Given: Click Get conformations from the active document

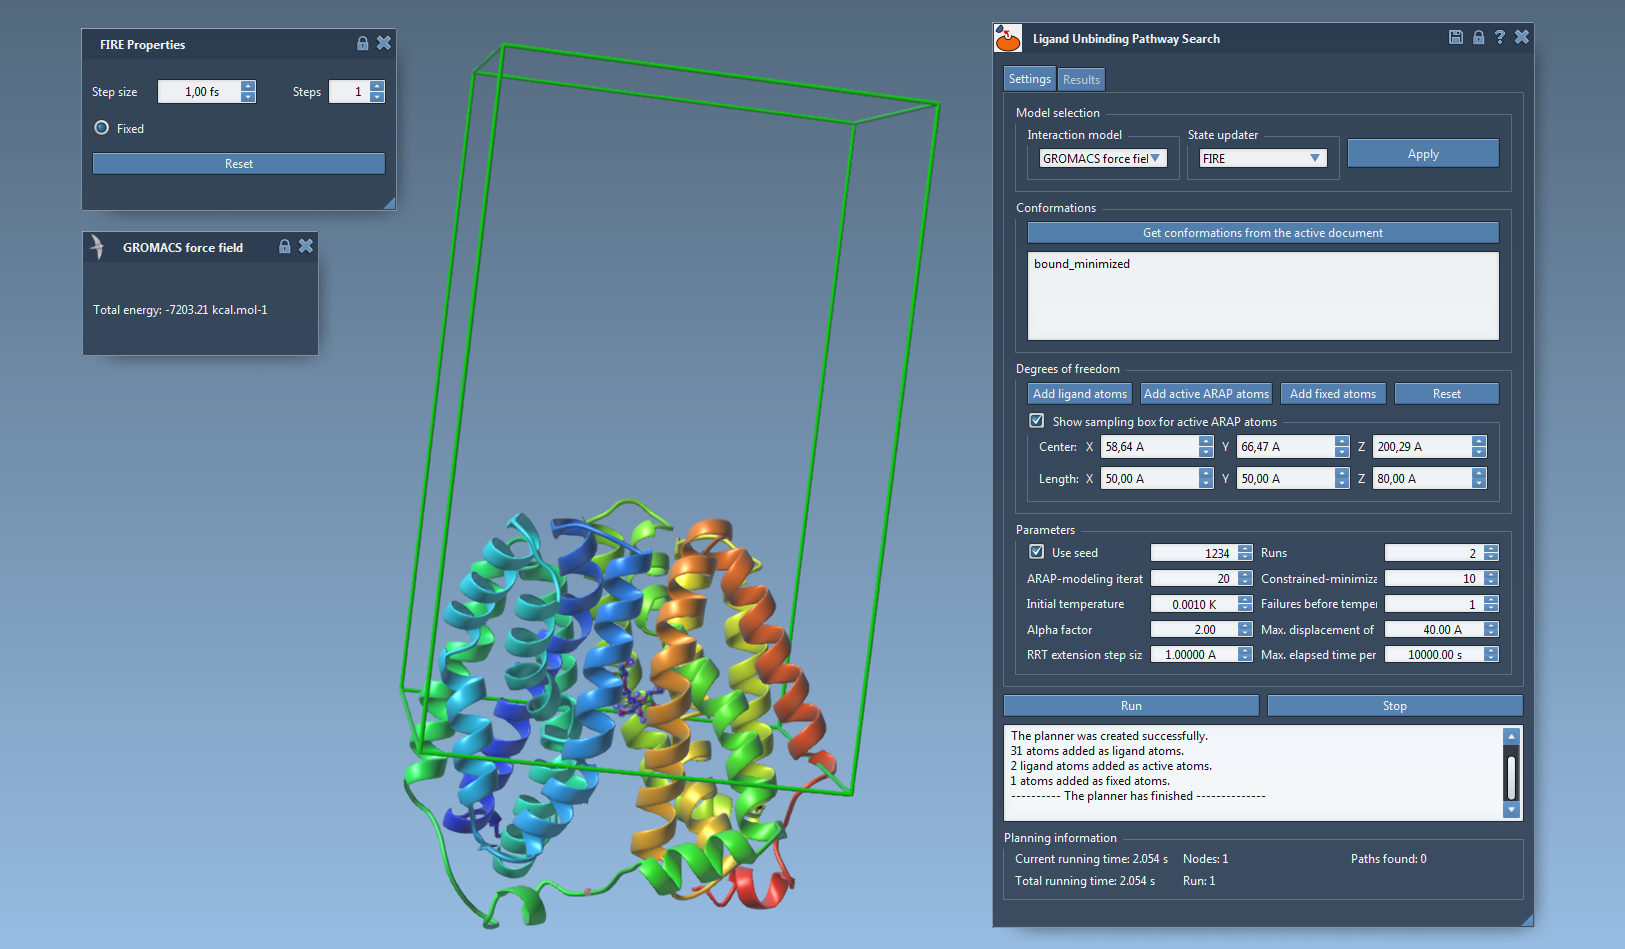Looking at the screenshot, I should (x=1262, y=233).
